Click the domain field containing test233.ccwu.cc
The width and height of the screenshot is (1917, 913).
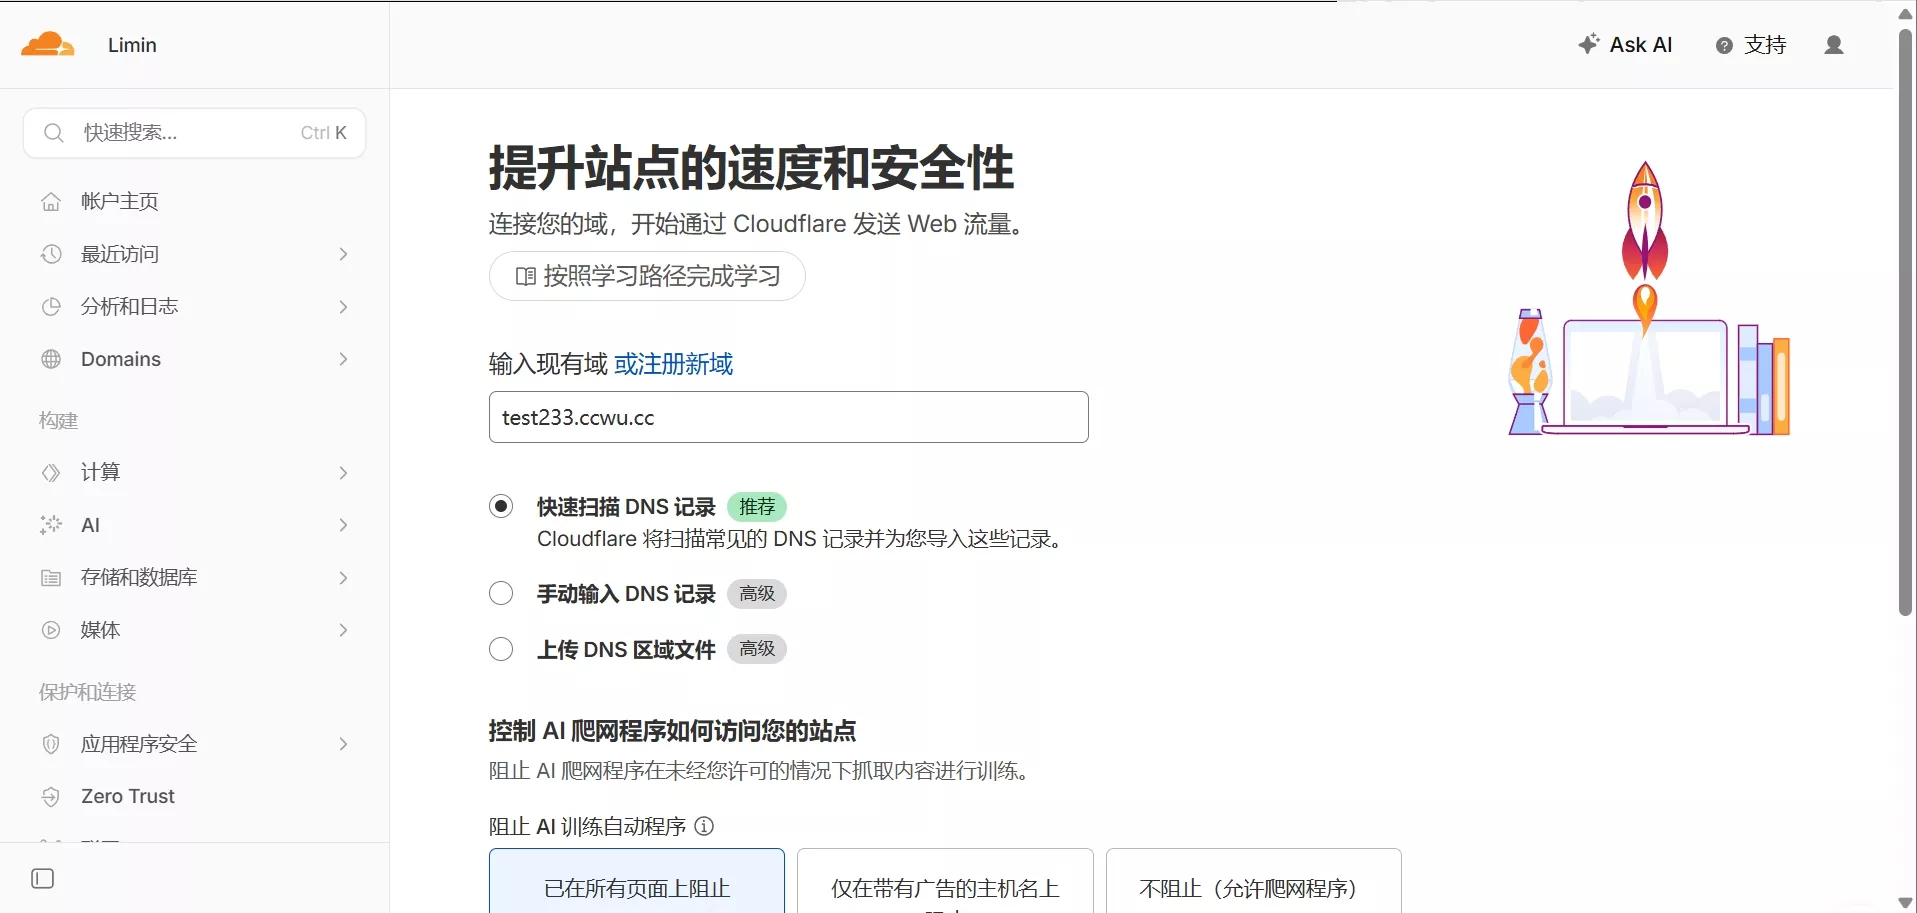789,417
